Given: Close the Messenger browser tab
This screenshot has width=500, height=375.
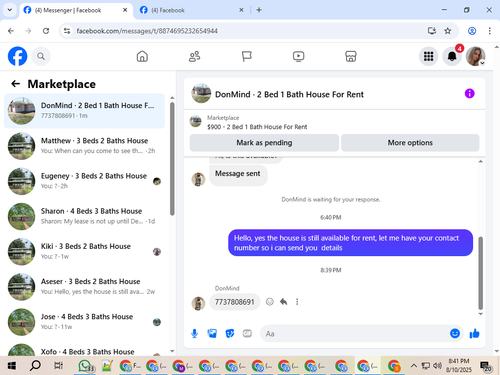Looking at the screenshot, I should 125,10.
